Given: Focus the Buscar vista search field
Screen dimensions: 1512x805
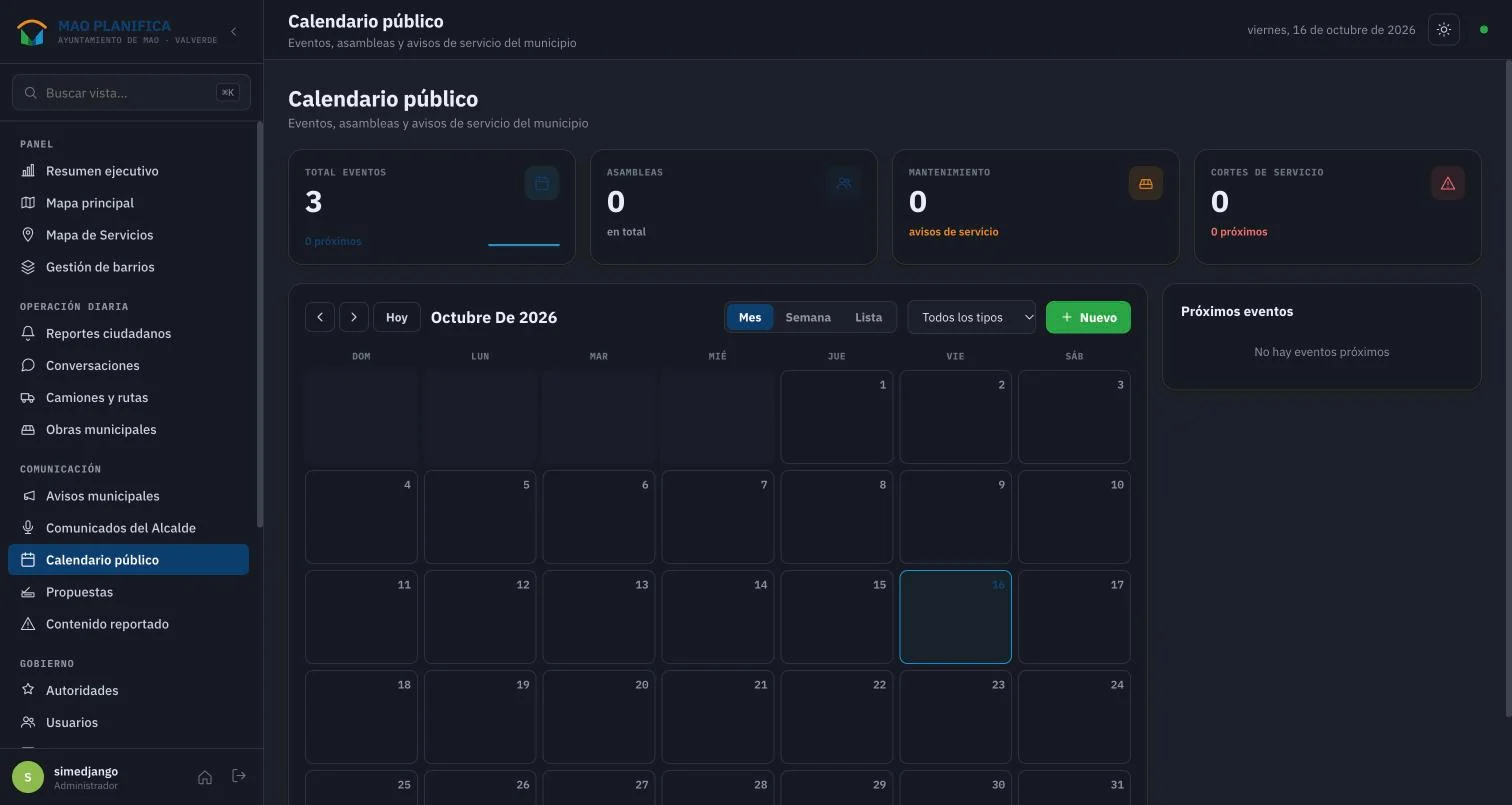Looking at the screenshot, I should (131, 93).
